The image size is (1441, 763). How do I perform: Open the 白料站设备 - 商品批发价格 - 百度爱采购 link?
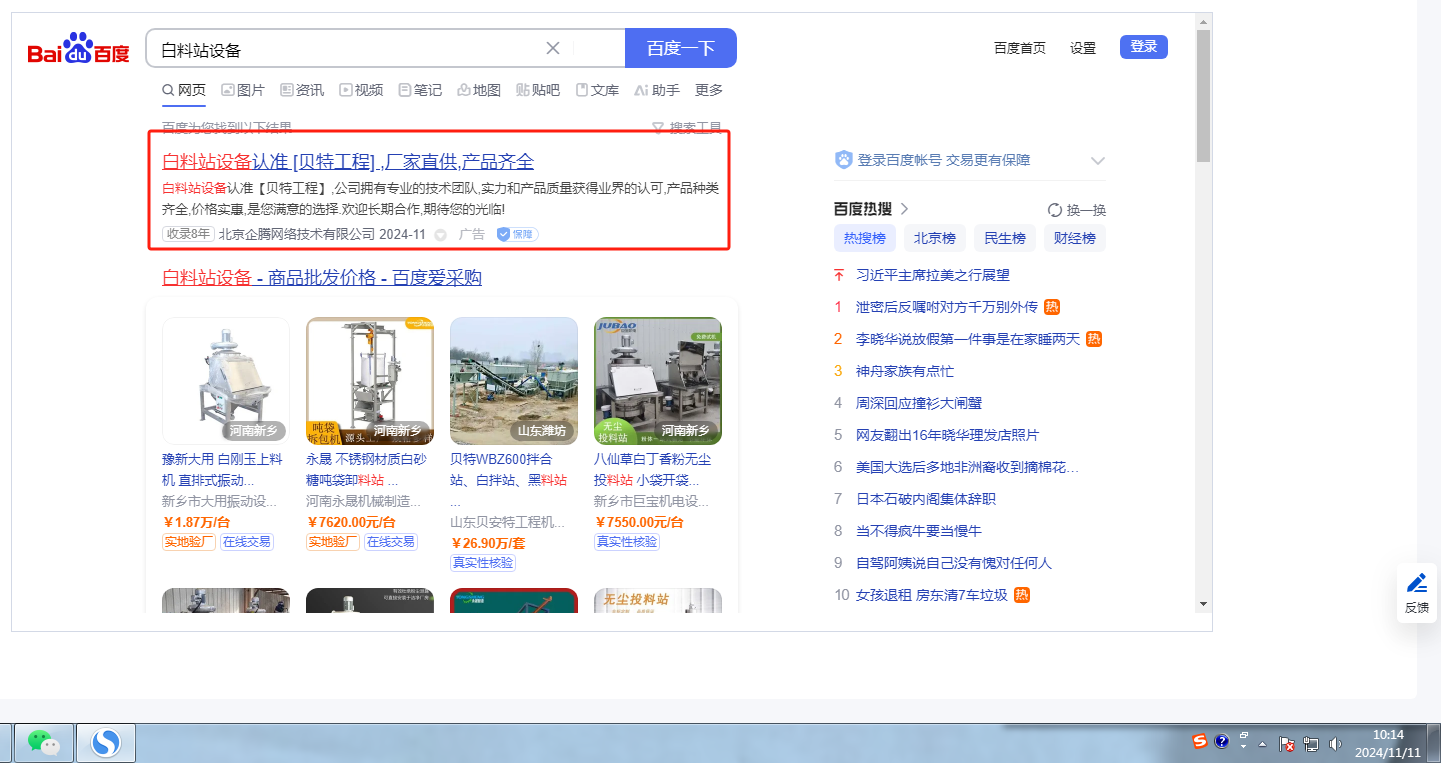tap(322, 277)
